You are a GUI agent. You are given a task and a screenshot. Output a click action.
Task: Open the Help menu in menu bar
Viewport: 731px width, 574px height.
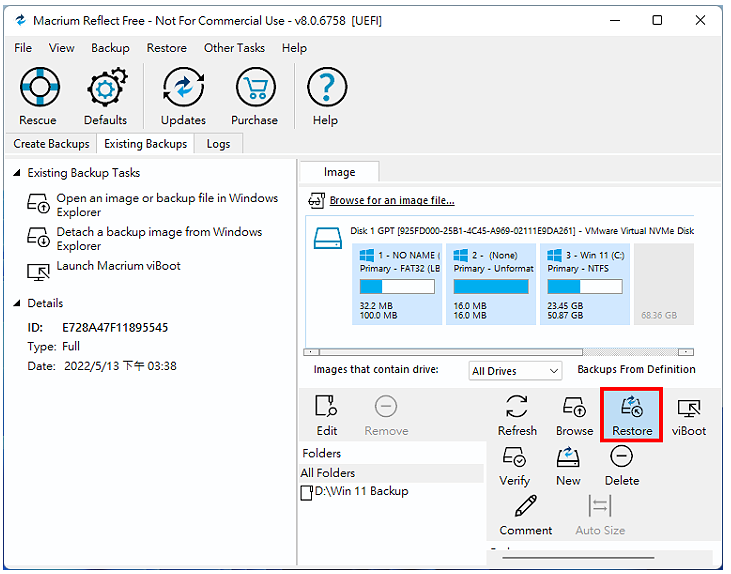point(294,48)
